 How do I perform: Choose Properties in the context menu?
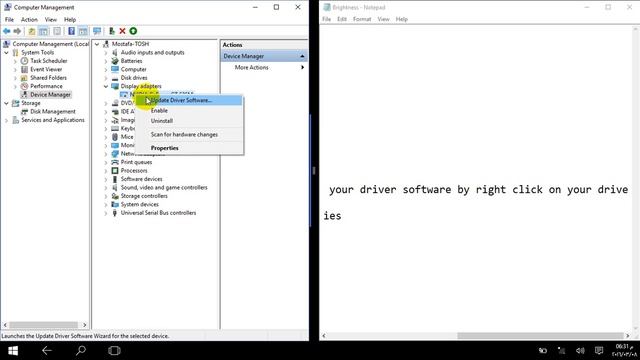tap(189, 148)
